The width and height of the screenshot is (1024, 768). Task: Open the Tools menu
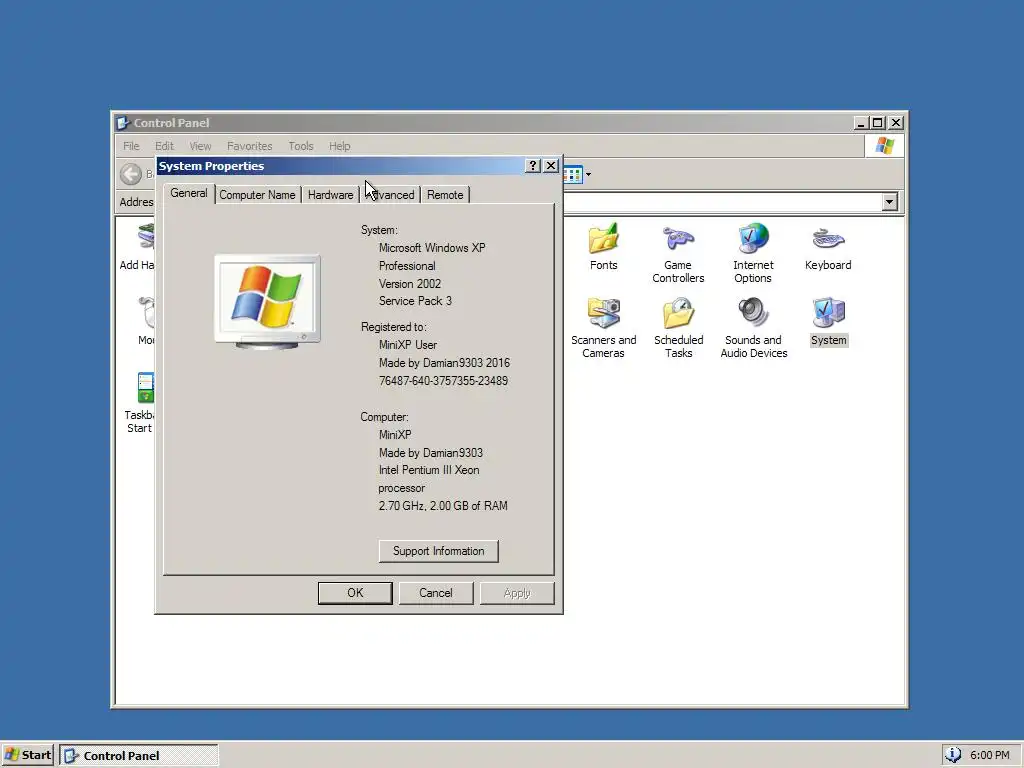click(301, 146)
